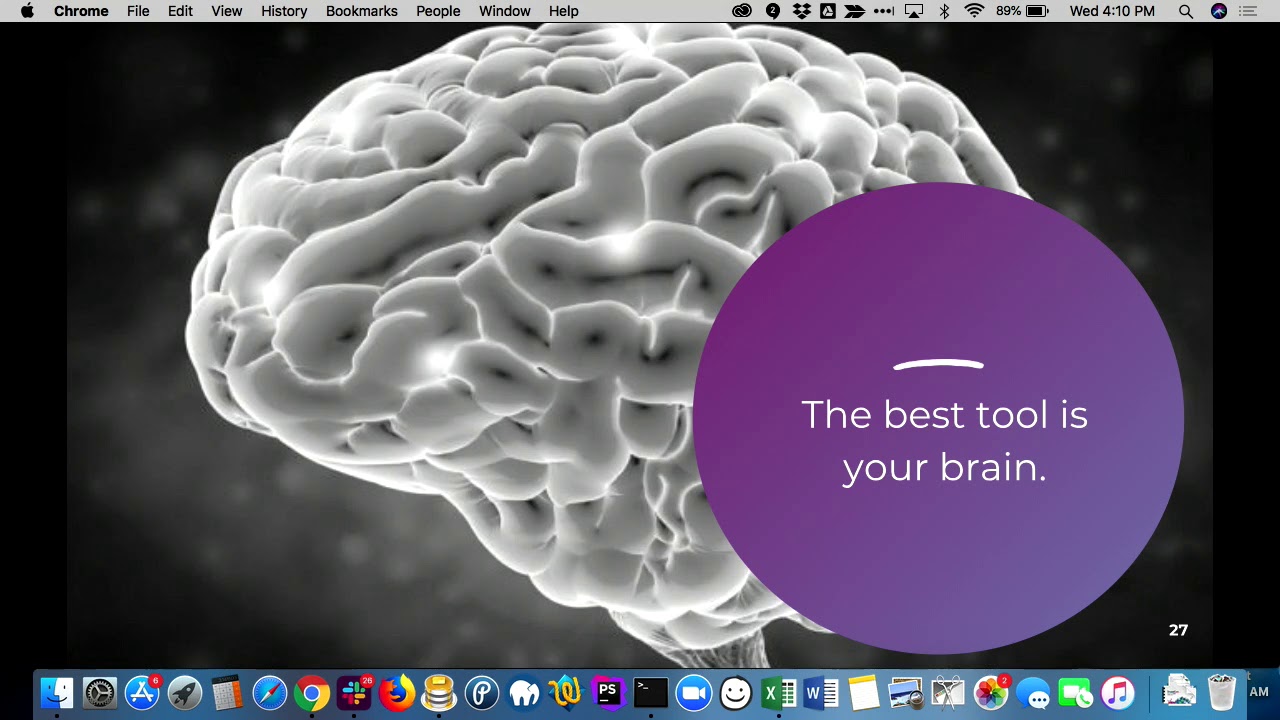Launch Microsoft Word from the dock
Screen dimensions: 1280x720
pyautogui.click(x=821, y=692)
